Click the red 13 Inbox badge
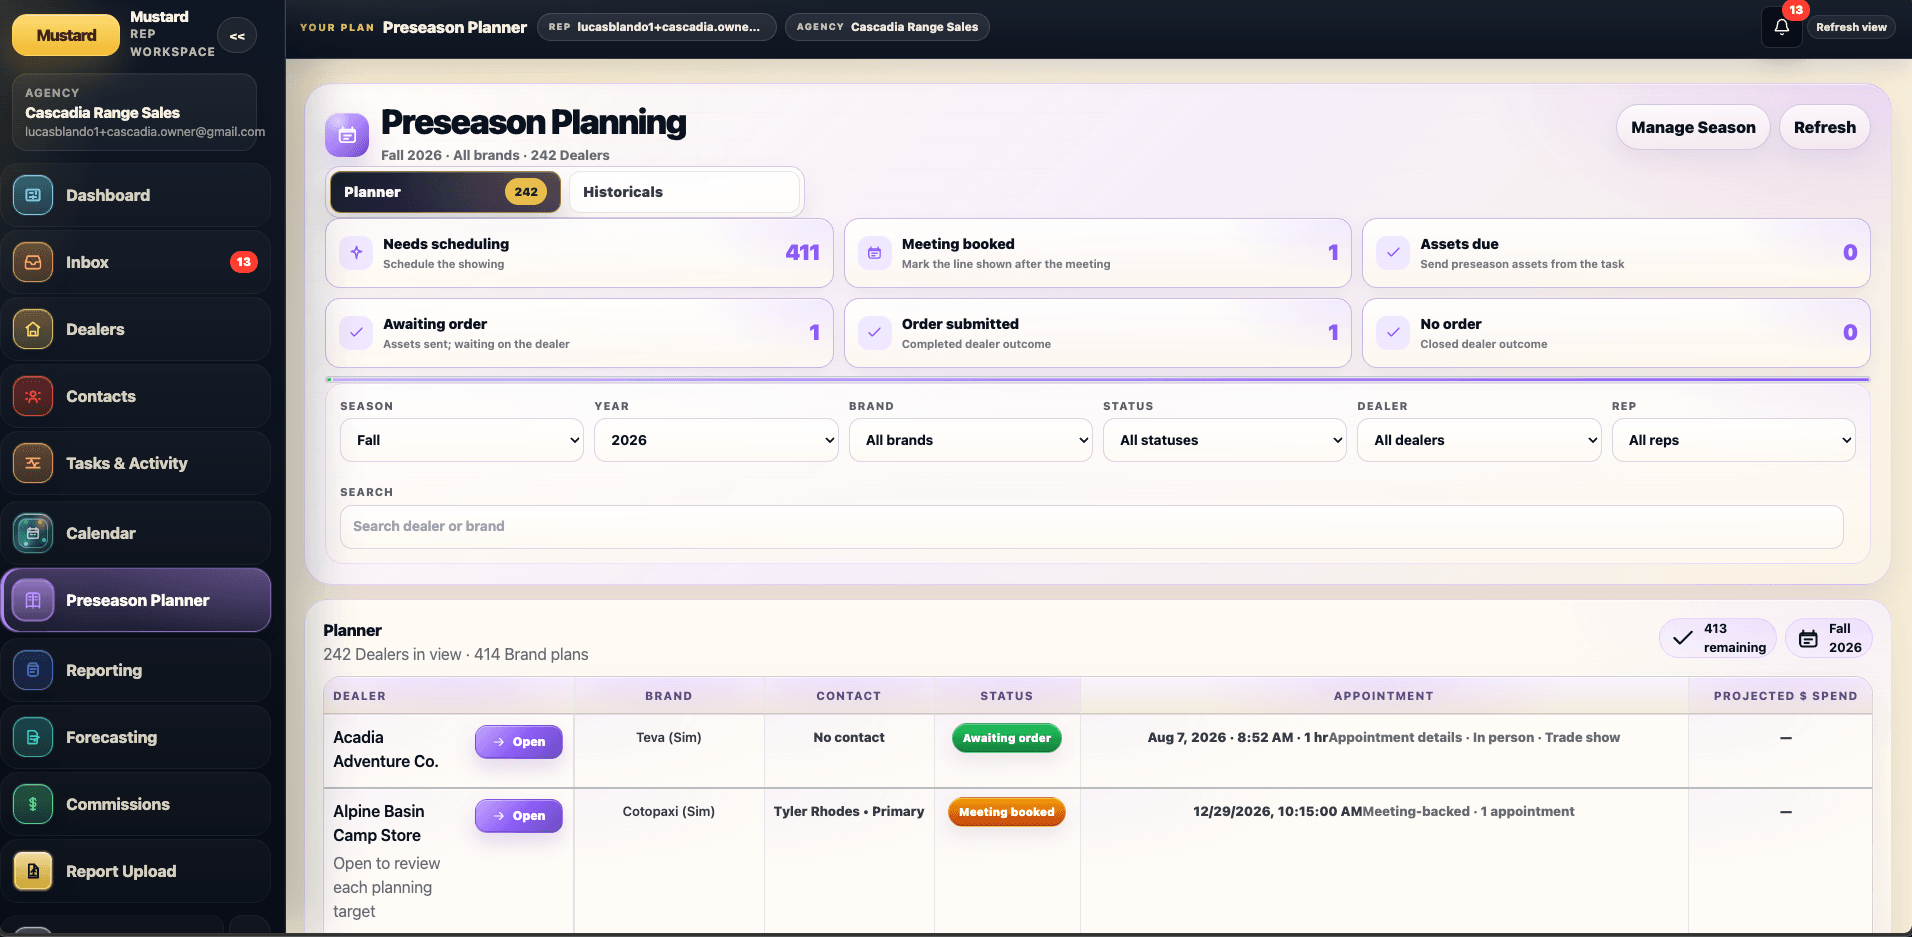Screen dimensions: 1912x937 tap(244, 262)
